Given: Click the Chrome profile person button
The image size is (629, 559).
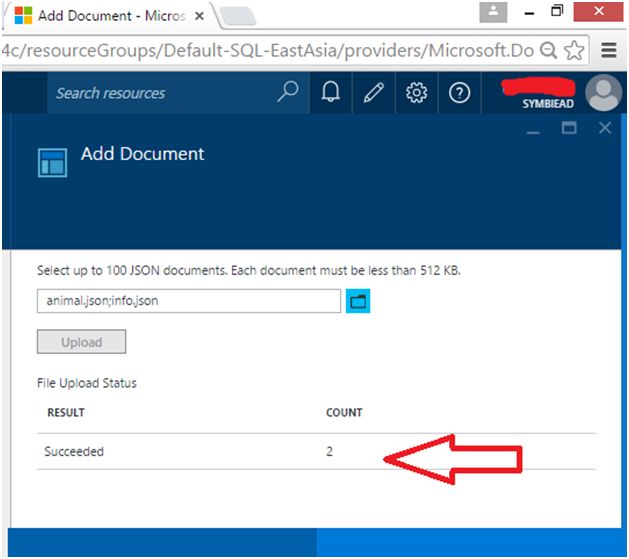Looking at the screenshot, I should [x=493, y=12].
